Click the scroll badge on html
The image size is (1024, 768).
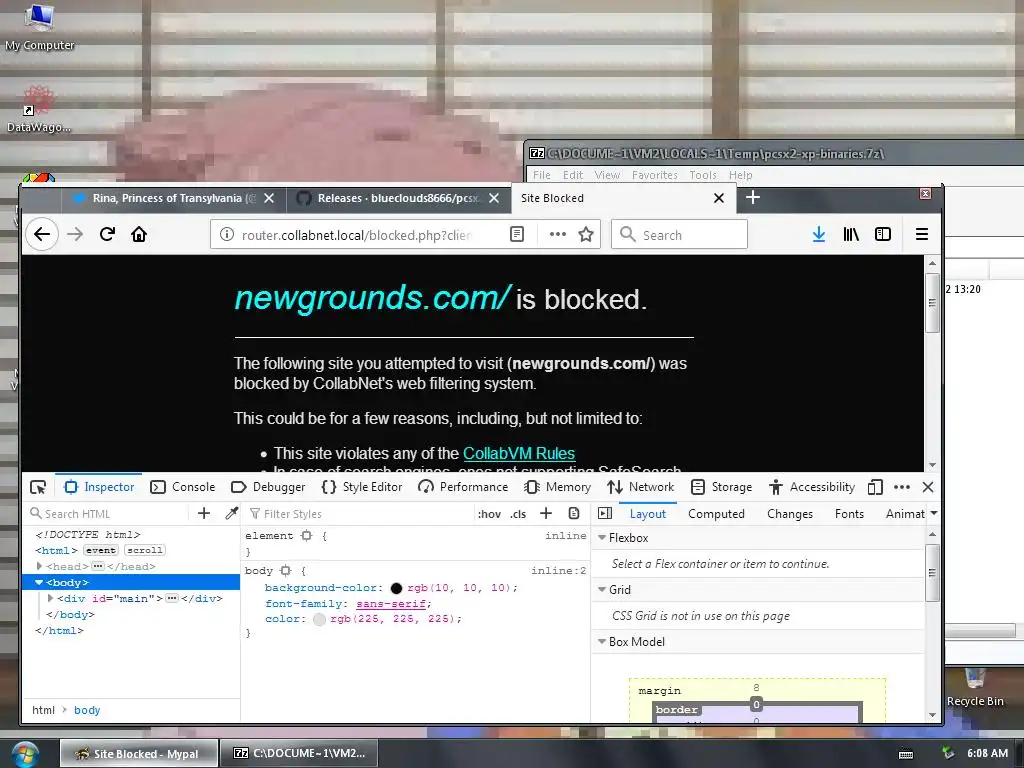tap(145, 551)
